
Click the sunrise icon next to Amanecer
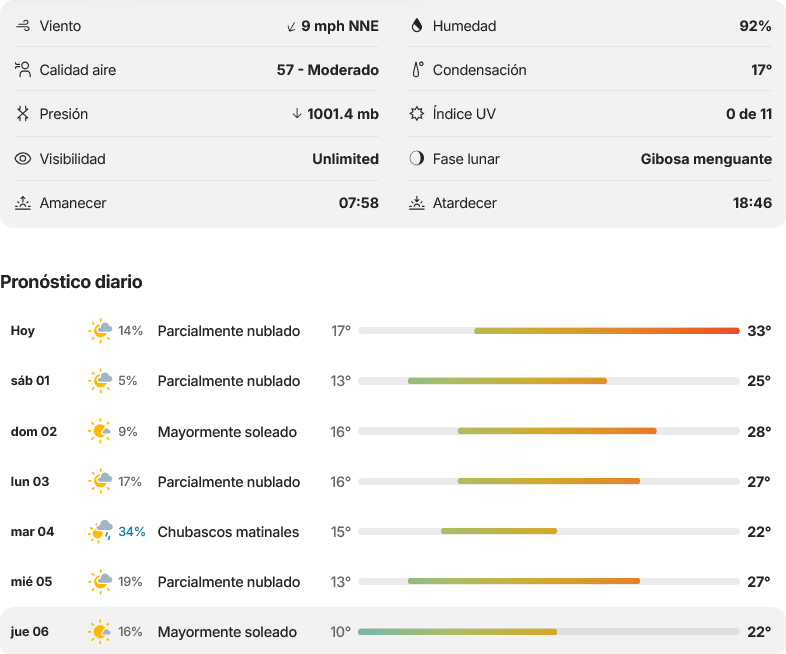(x=23, y=203)
